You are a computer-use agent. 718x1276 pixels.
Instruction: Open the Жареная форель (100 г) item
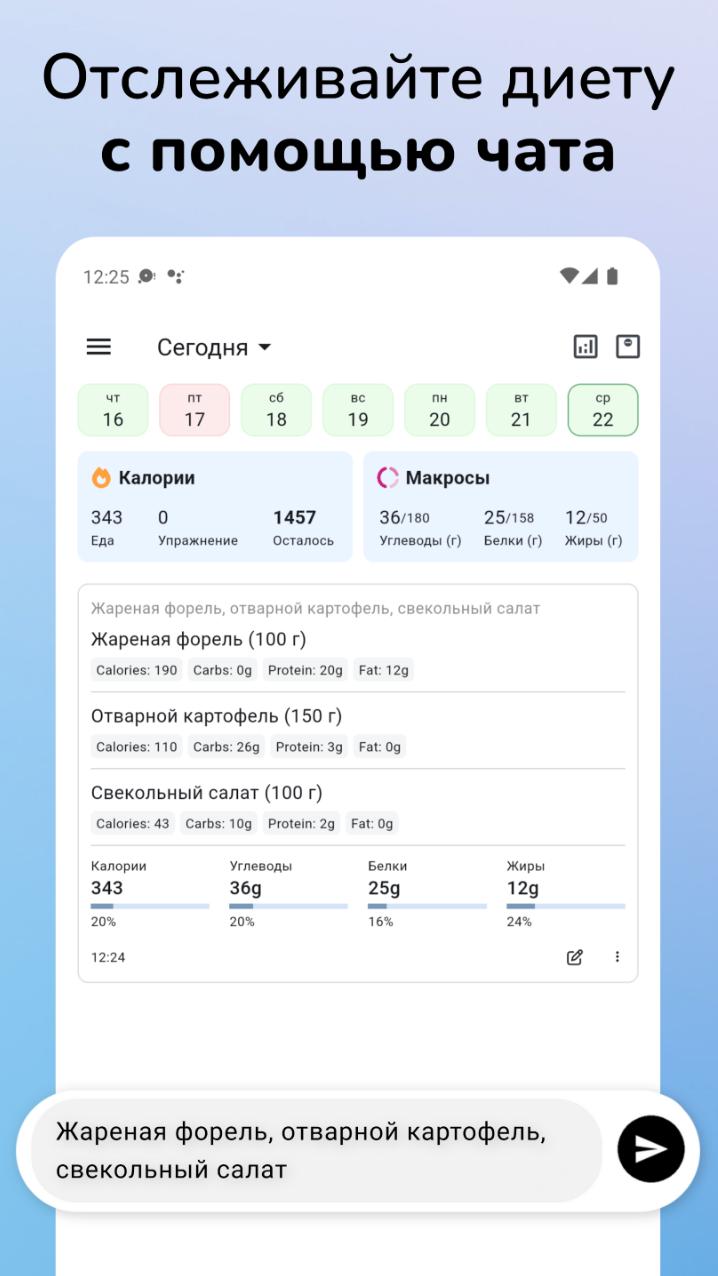(x=199, y=639)
